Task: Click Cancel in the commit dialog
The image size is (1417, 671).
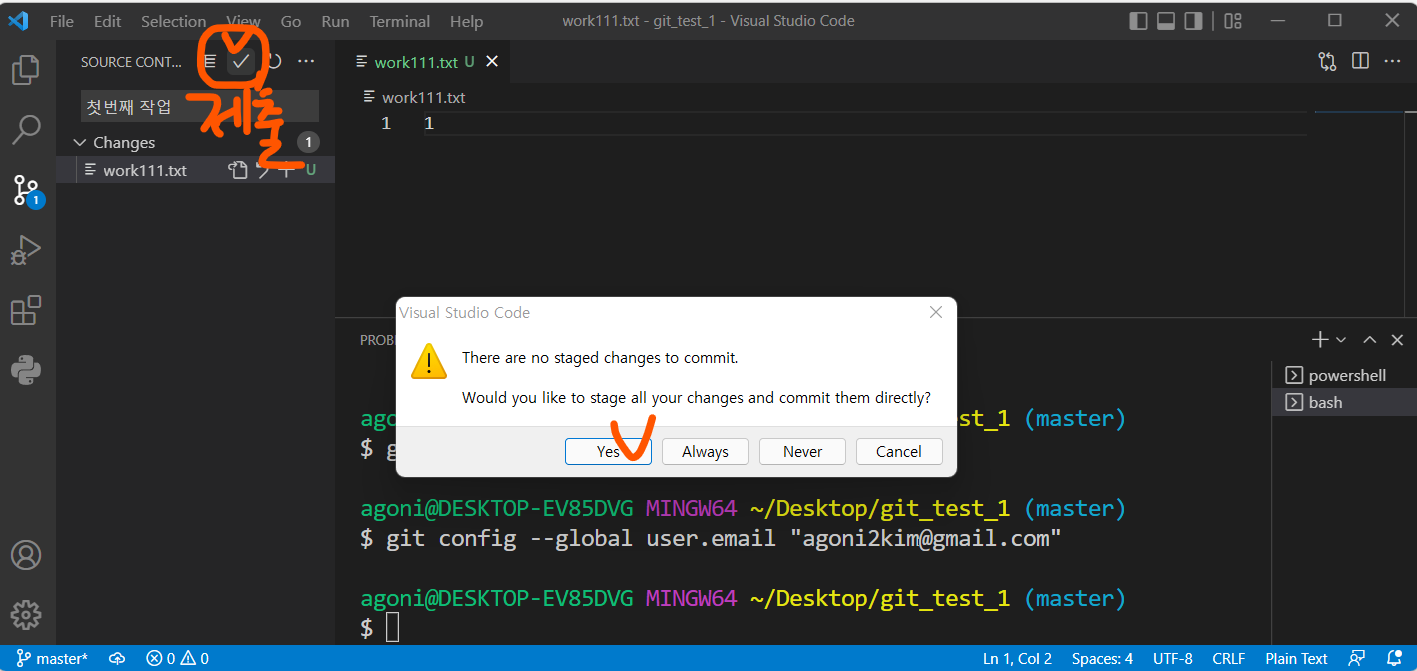Action: 899,451
